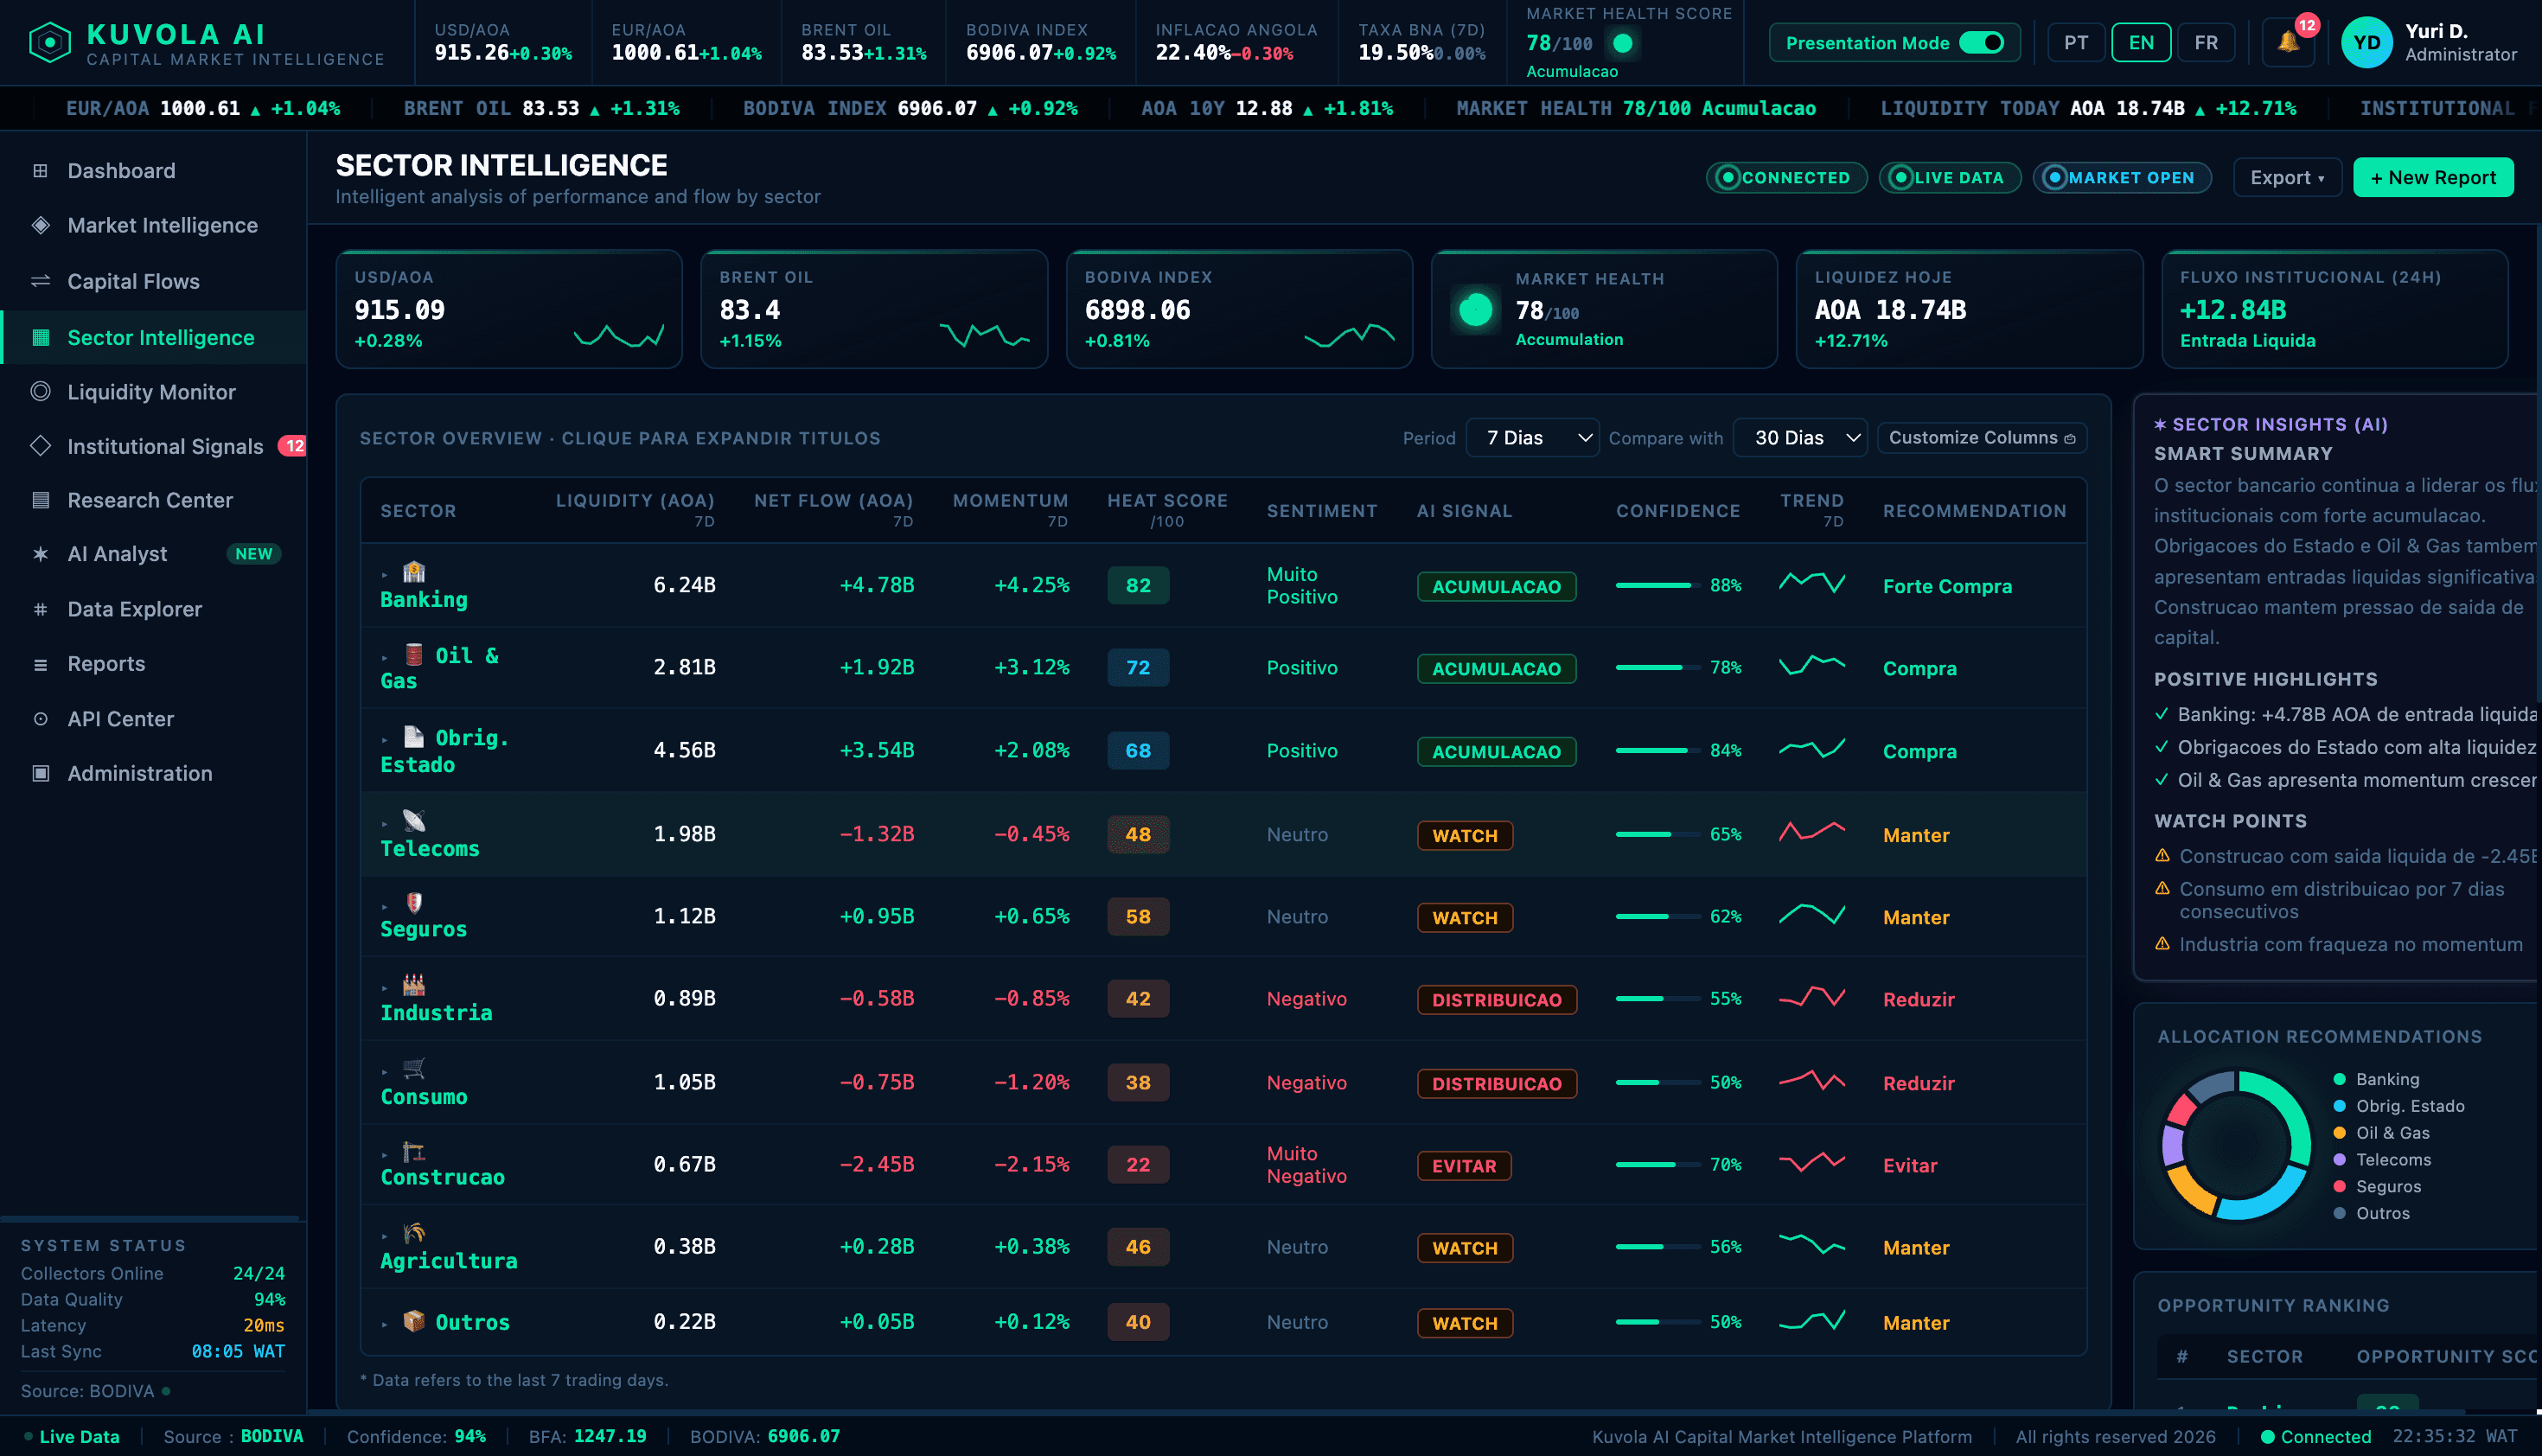Click the Outros package box icon
The image size is (2542, 1456).
(414, 1321)
